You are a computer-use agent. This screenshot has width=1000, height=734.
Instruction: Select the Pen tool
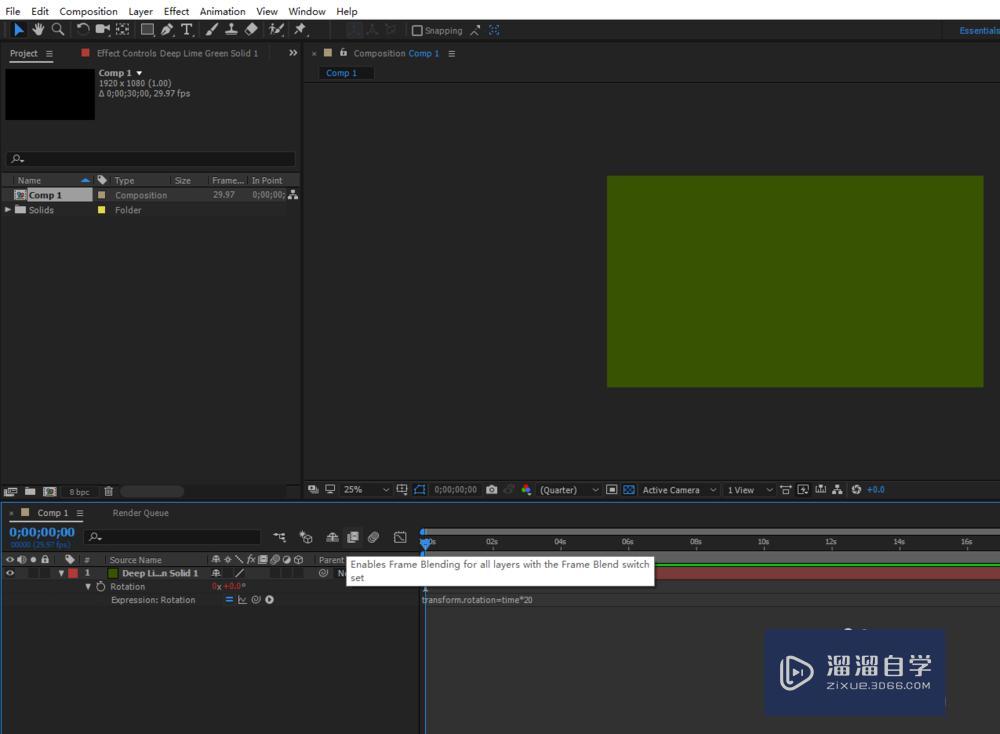coord(167,29)
